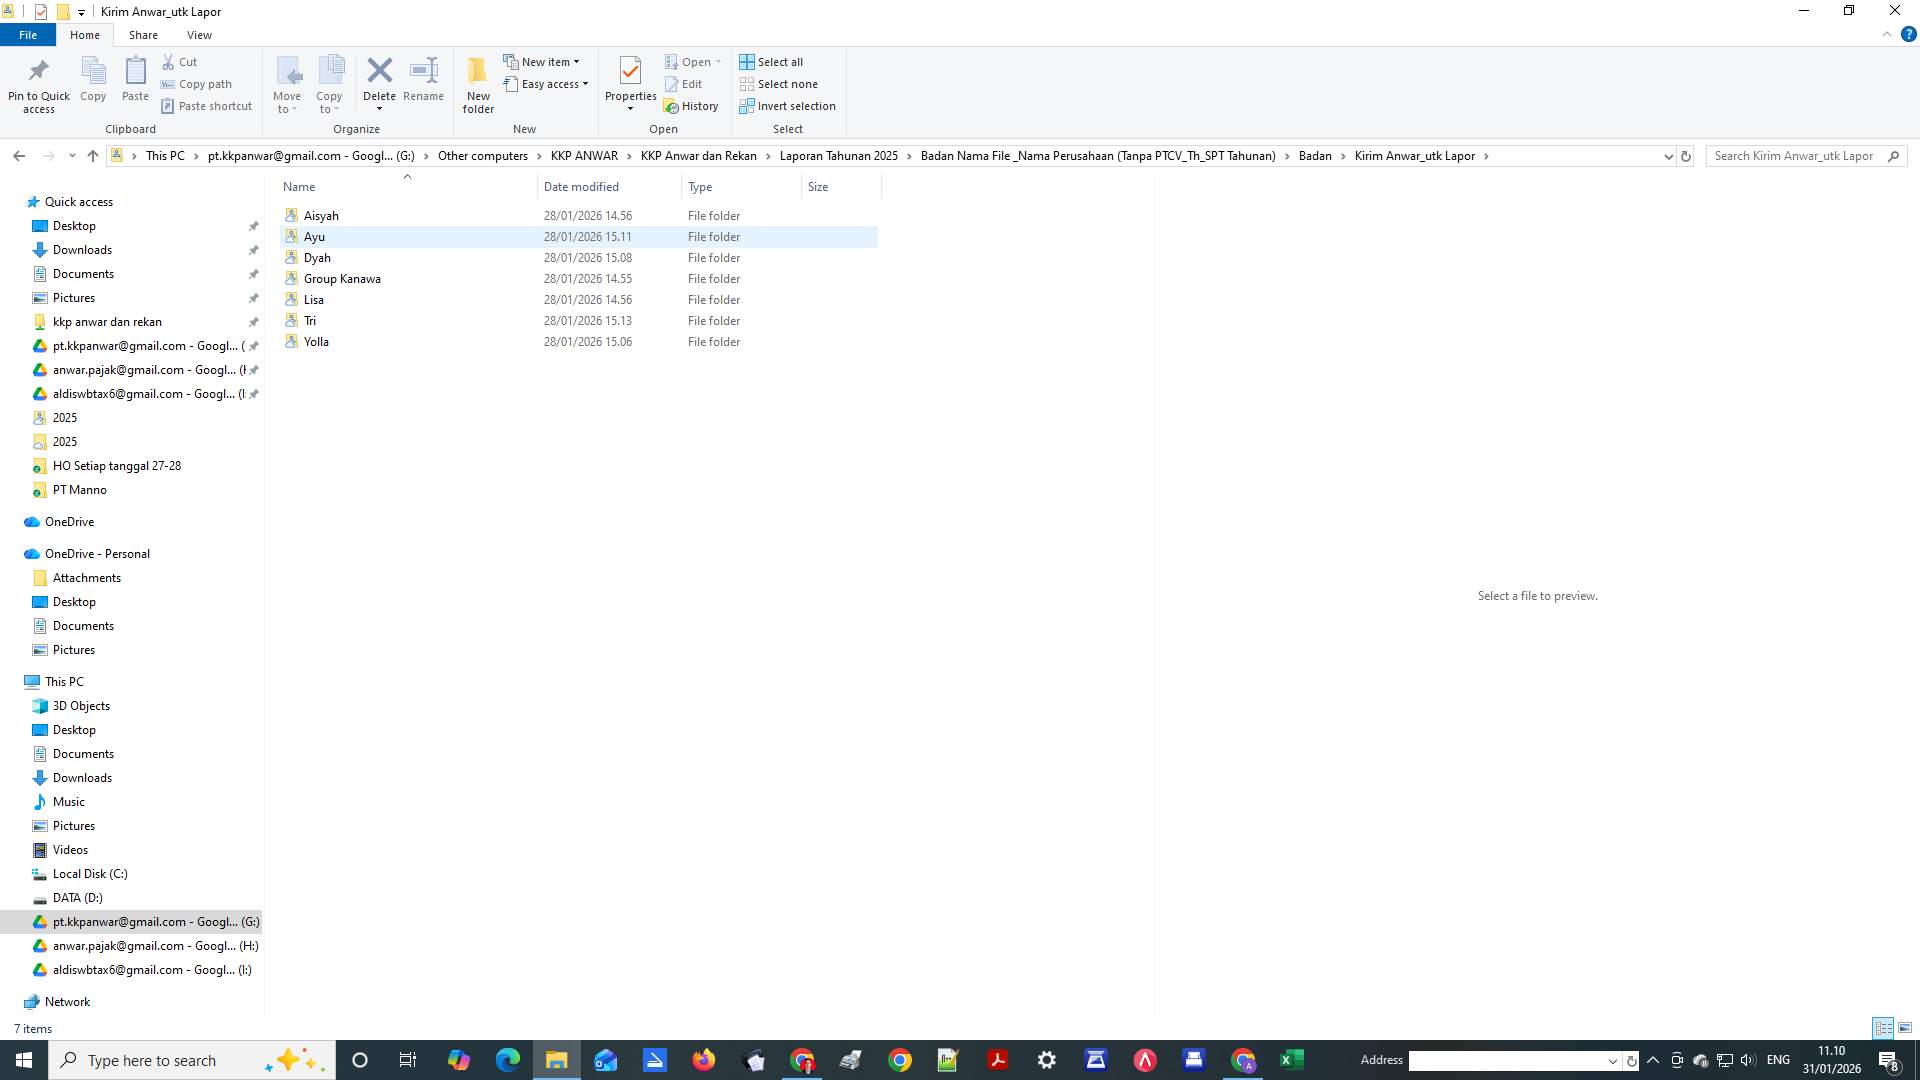Open Excel from the taskbar
This screenshot has height=1080, width=1920.
coord(1290,1059)
